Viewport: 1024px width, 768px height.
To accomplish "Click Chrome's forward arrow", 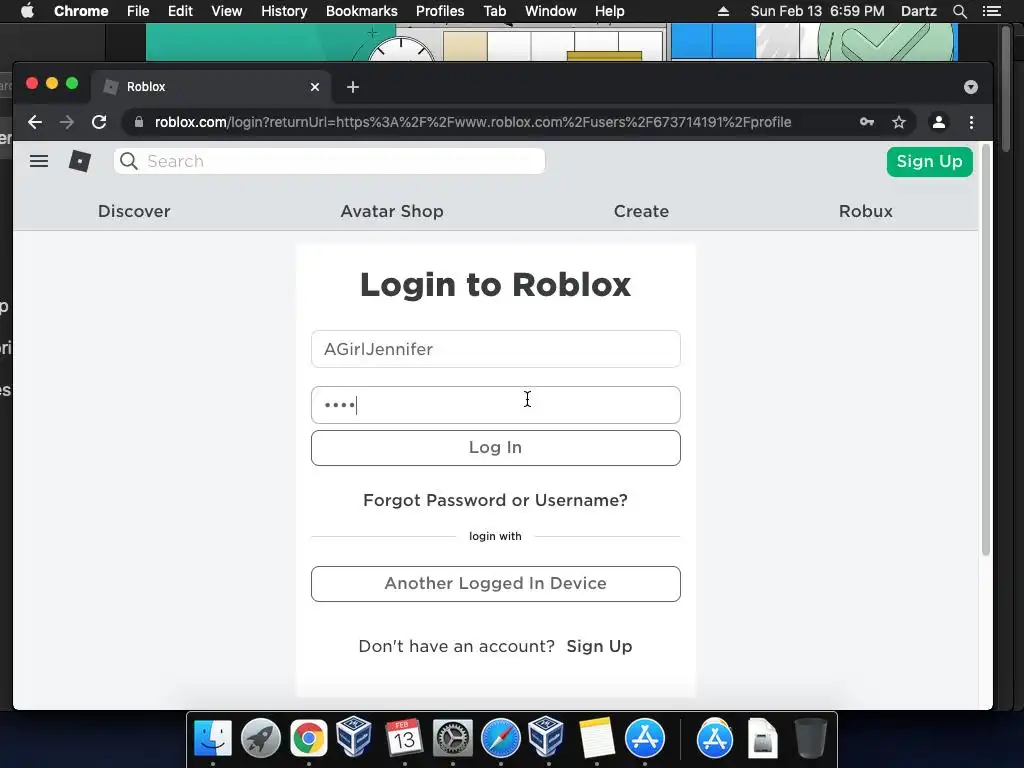I will (67, 122).
